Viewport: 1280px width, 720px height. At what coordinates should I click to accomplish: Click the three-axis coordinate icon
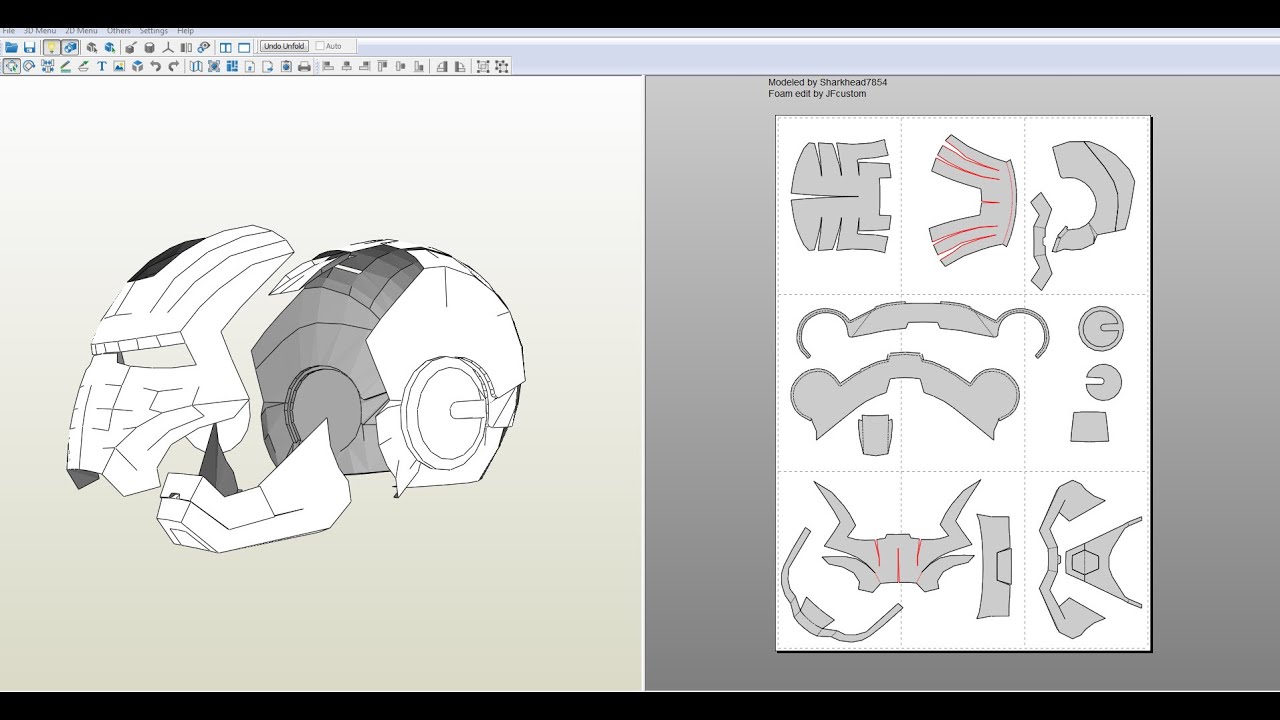(167, 47)
